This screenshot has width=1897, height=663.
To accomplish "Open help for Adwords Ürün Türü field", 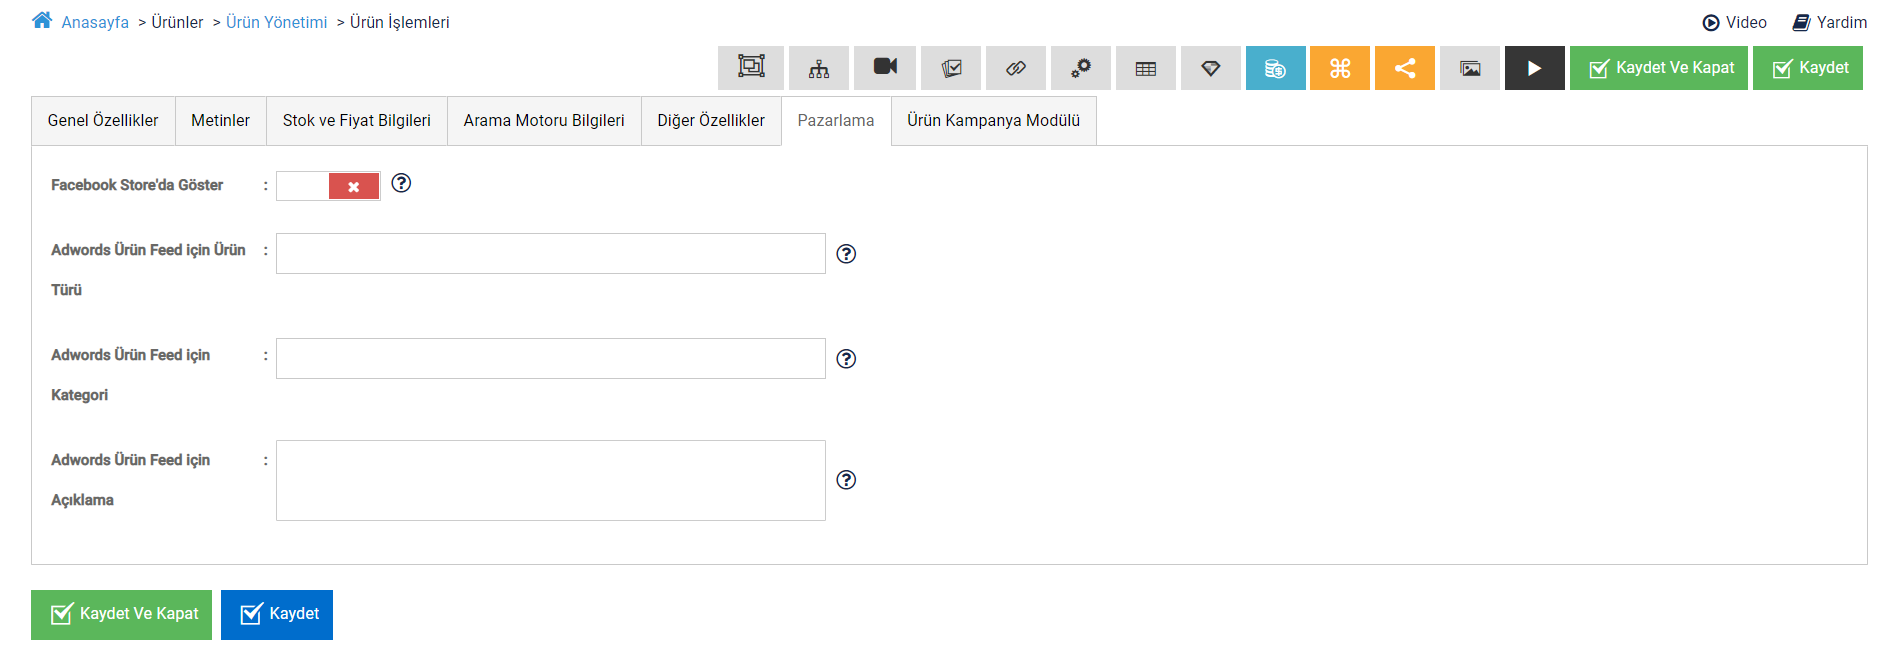I will [846, 254].
